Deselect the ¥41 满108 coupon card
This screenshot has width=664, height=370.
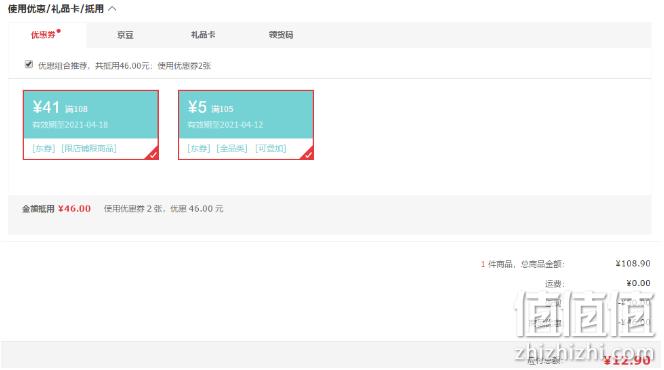click(91, 125)
